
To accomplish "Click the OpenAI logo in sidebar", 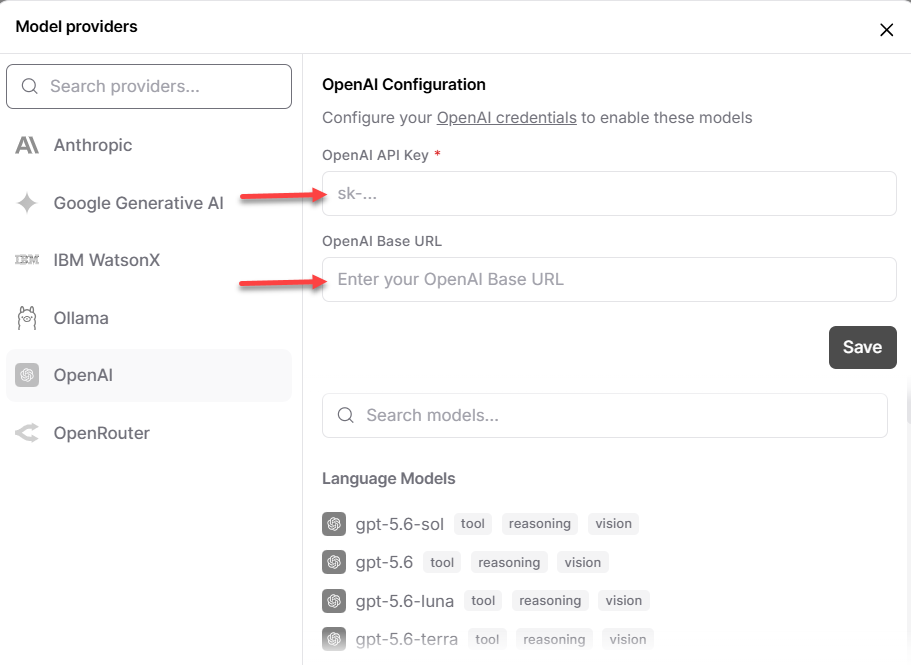I will pos(27,375).
